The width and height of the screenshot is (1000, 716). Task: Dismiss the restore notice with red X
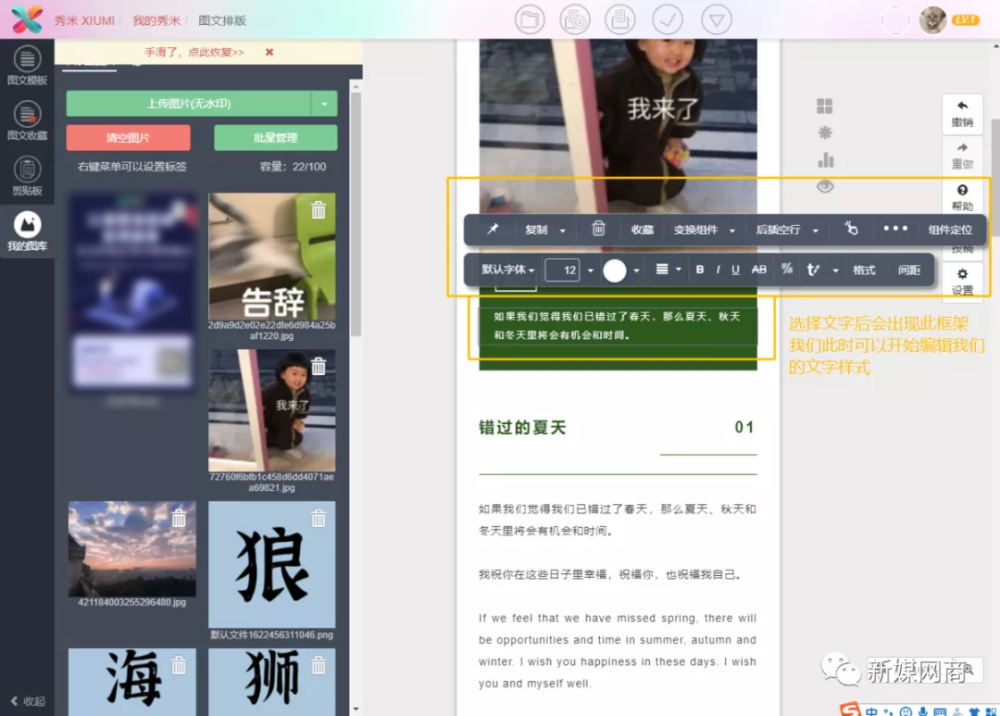tap(269, 52)
